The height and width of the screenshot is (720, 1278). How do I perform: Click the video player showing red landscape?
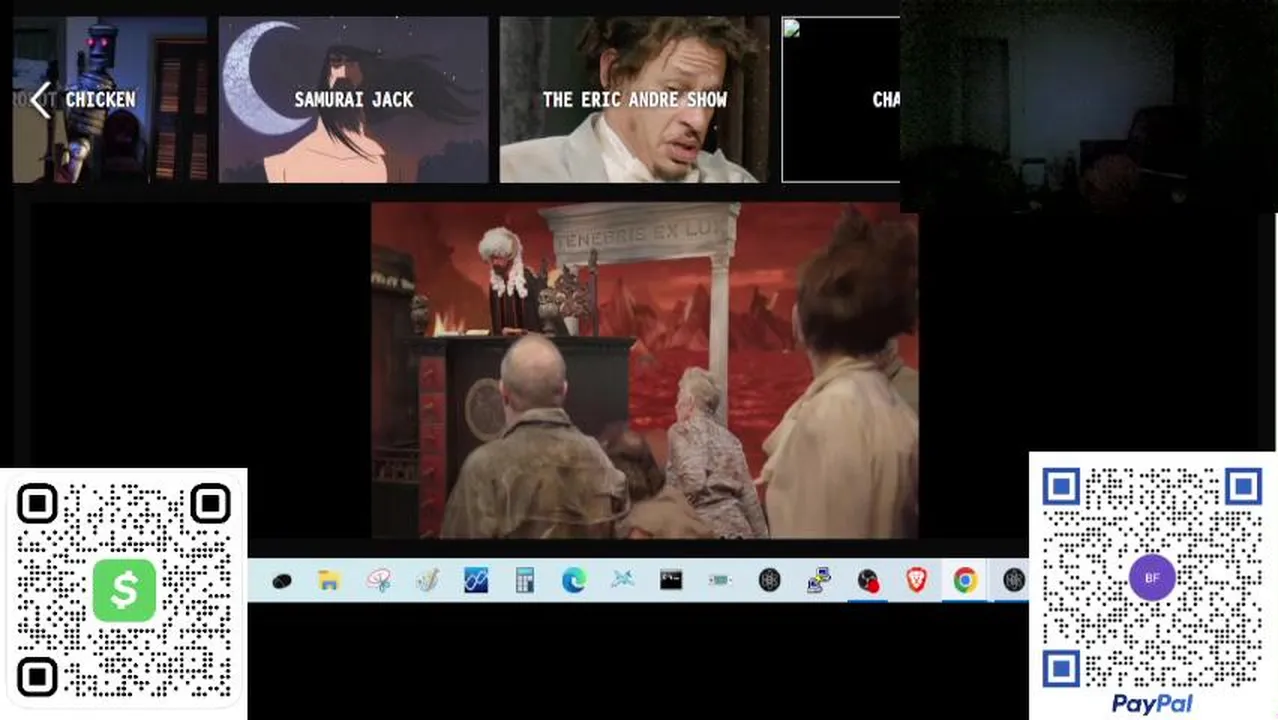click(645, 370)
